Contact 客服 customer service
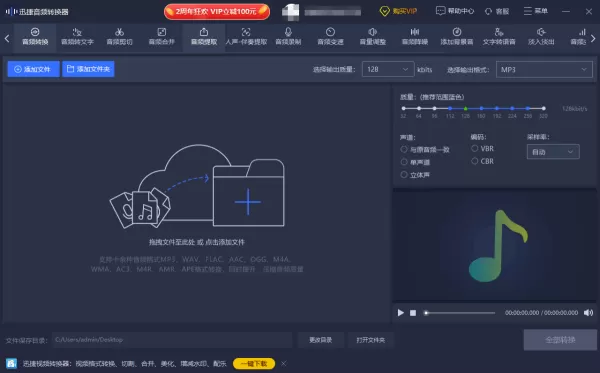The height and width of the screenshot is (373, 600). (x=497, y=11)
